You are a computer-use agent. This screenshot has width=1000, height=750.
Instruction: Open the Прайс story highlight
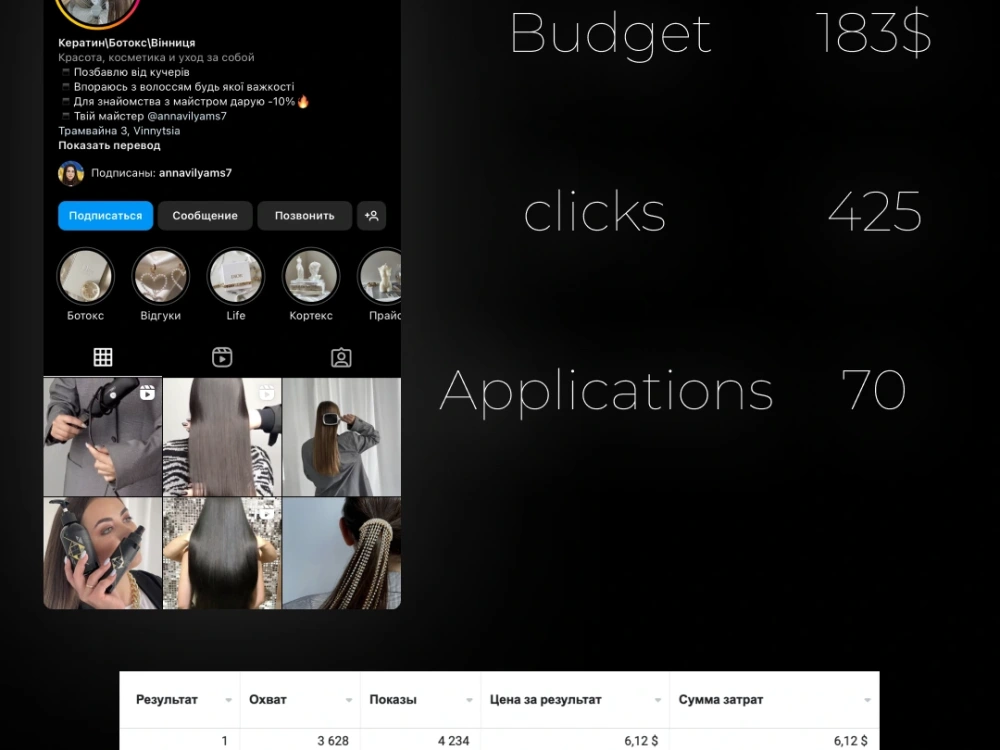[381, 276]
